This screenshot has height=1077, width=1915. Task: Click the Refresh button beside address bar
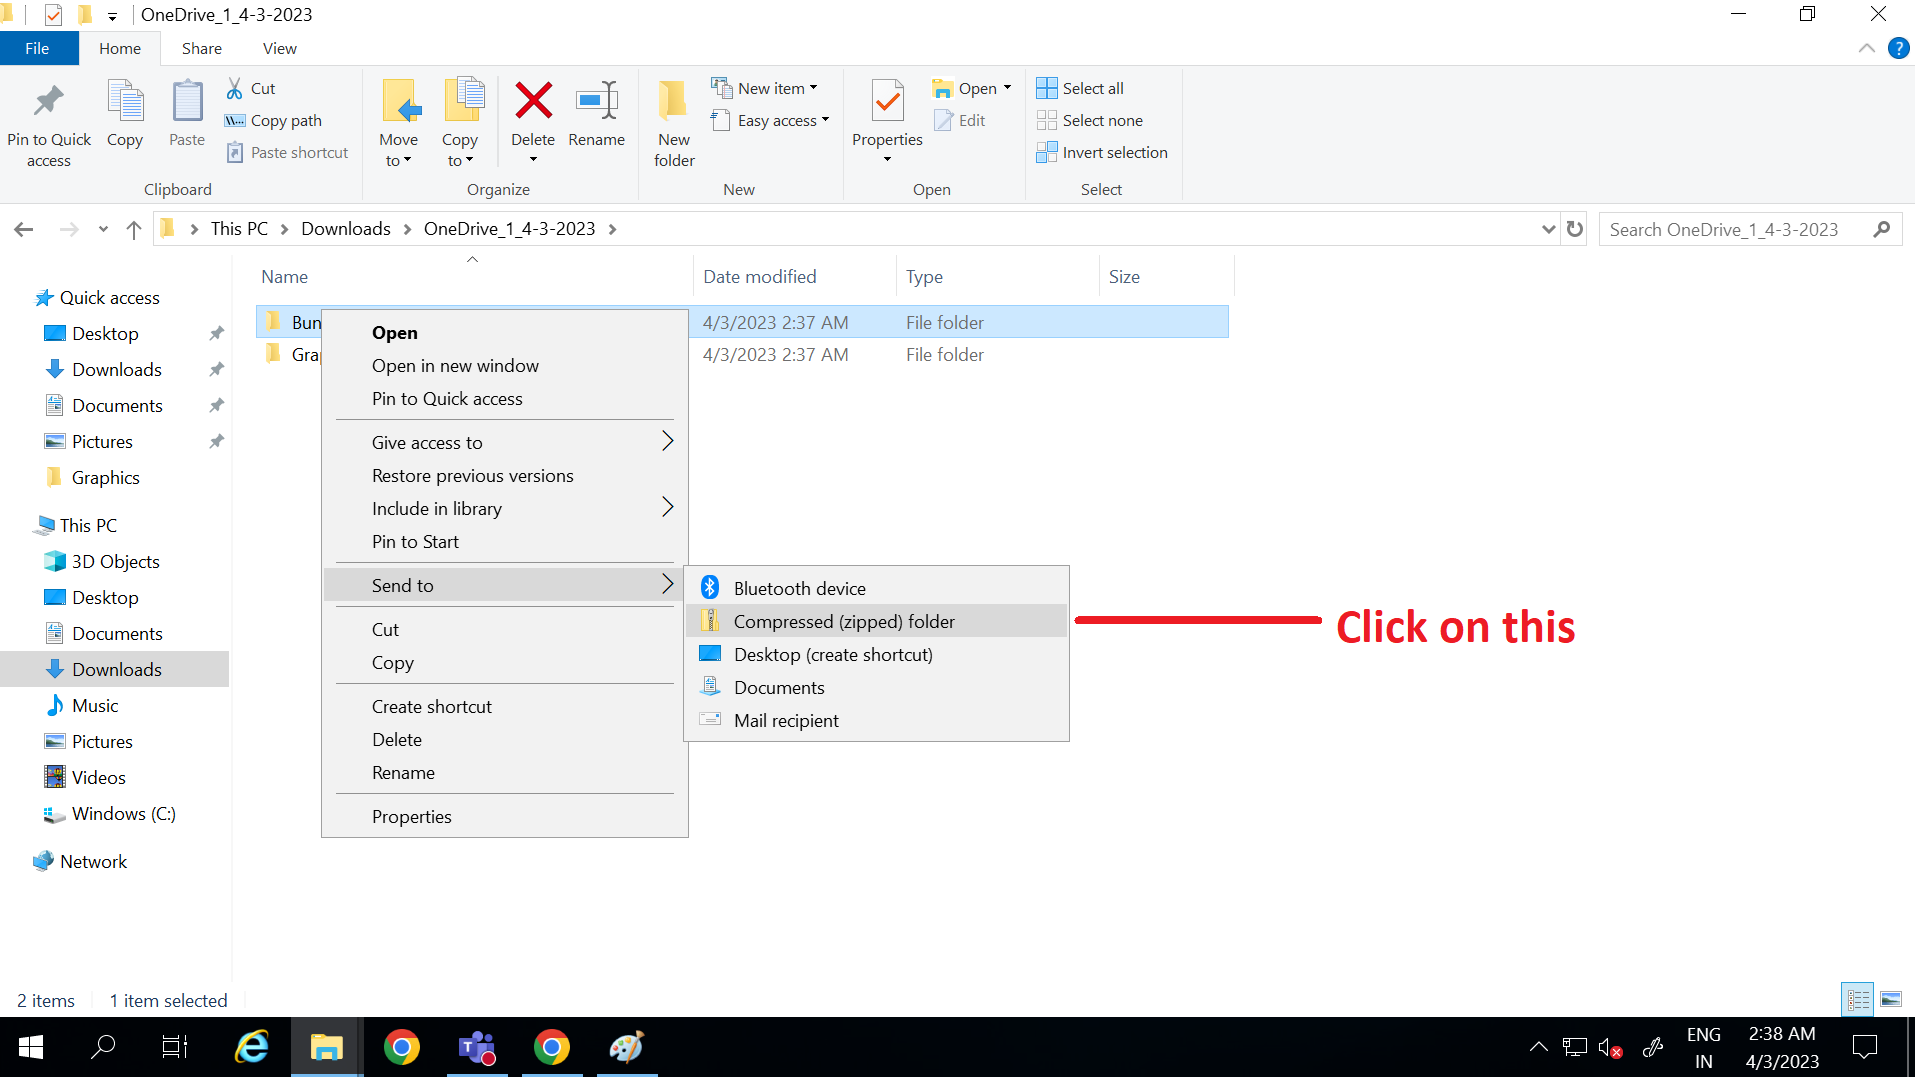[1575, 229]
